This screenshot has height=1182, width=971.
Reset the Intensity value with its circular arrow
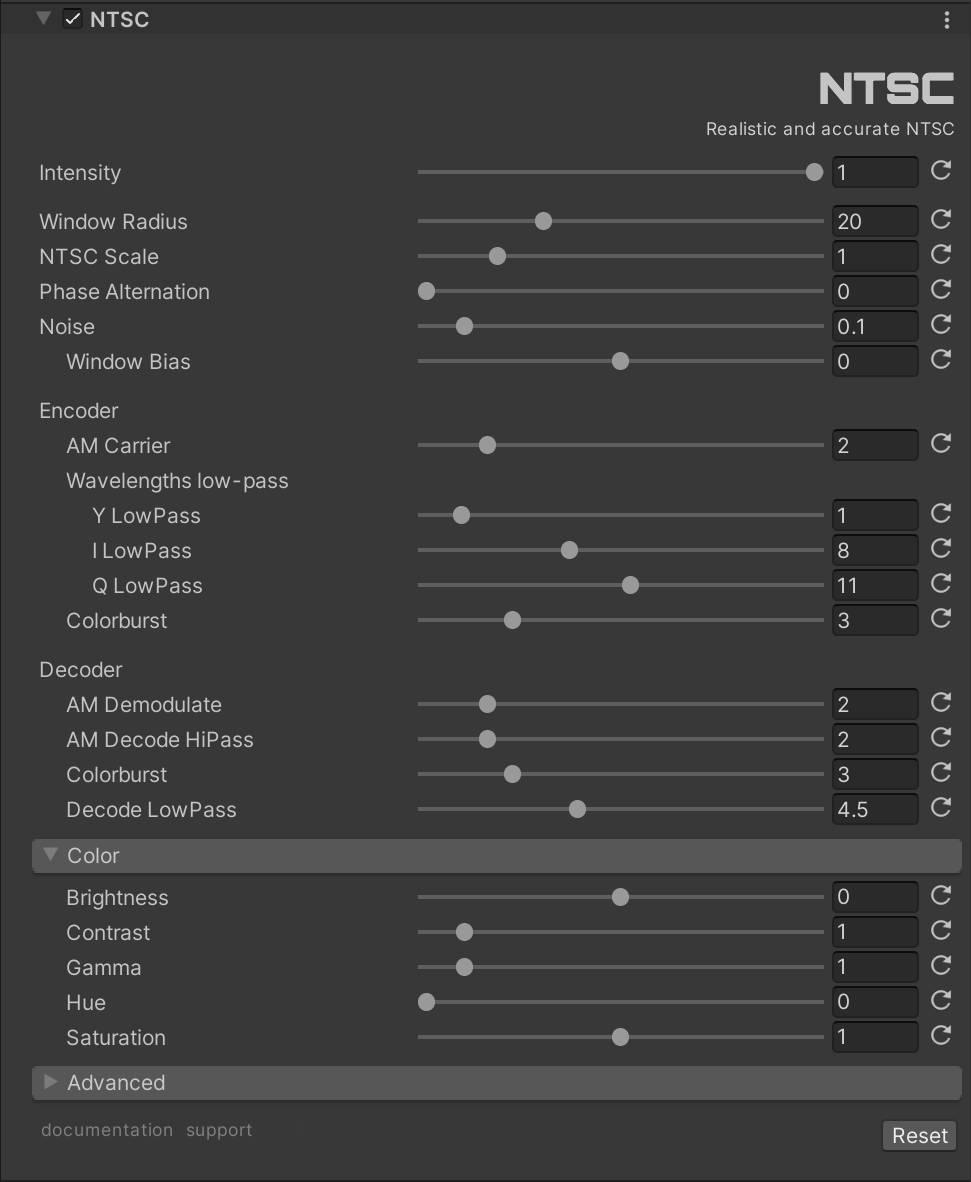940,171
